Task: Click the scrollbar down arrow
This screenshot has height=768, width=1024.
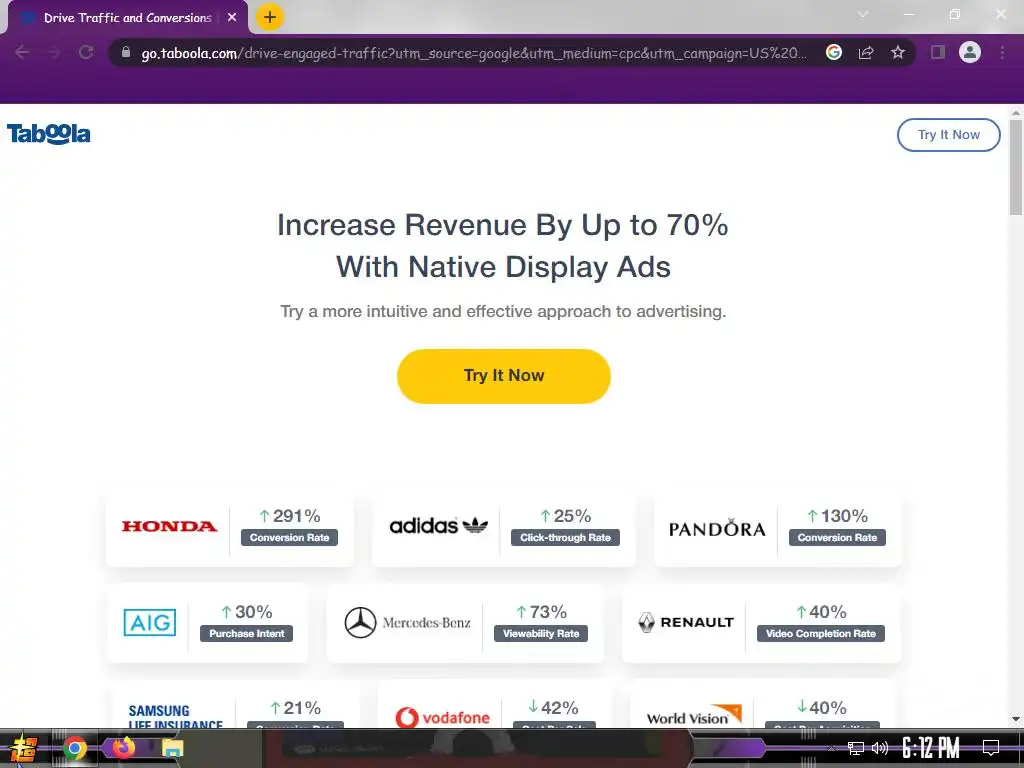Action: pos(1016,719)
